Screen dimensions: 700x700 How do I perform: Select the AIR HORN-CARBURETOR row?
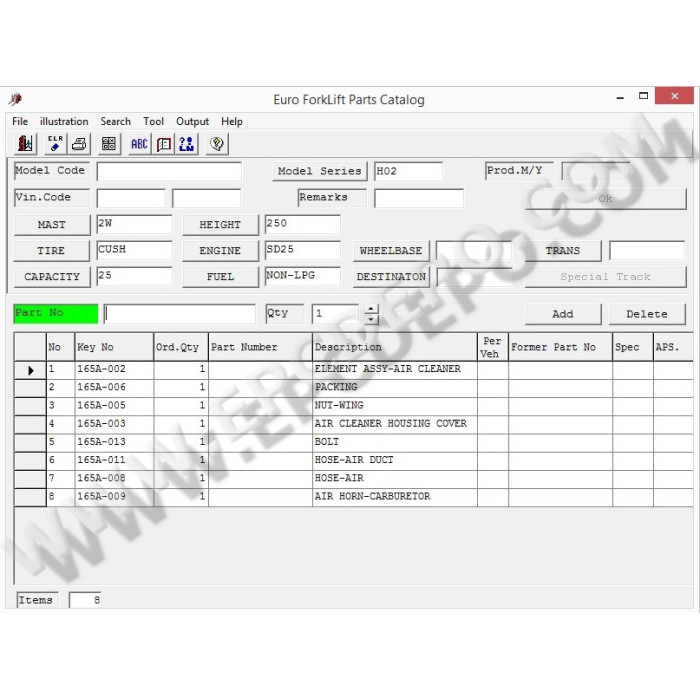click(x=353, y=497)
